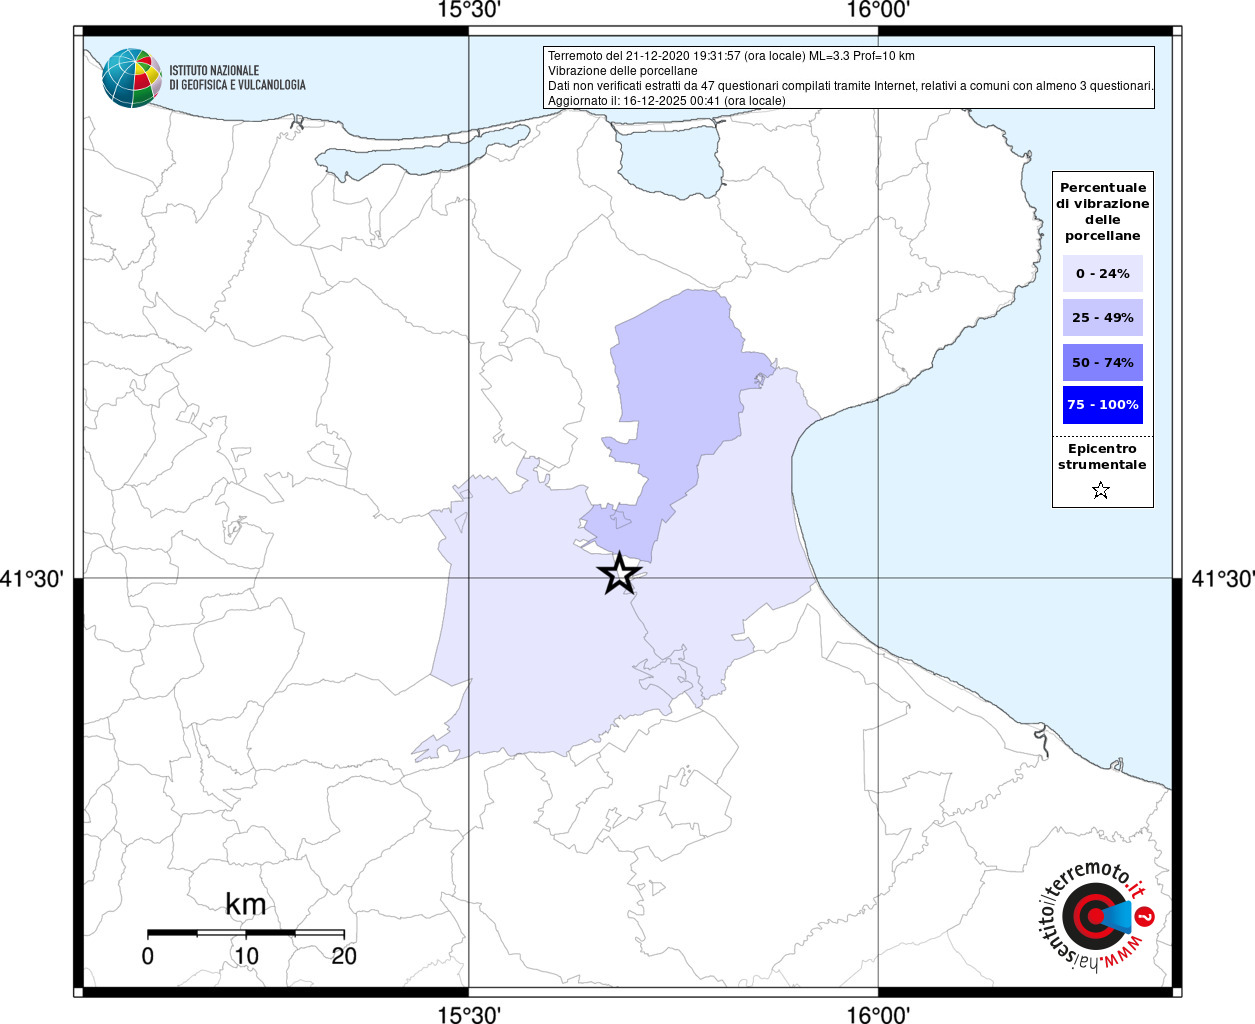Click the 'Aggiornato il' update date line
This screenshot has height=1024, width=1255.
coord(666,101)
